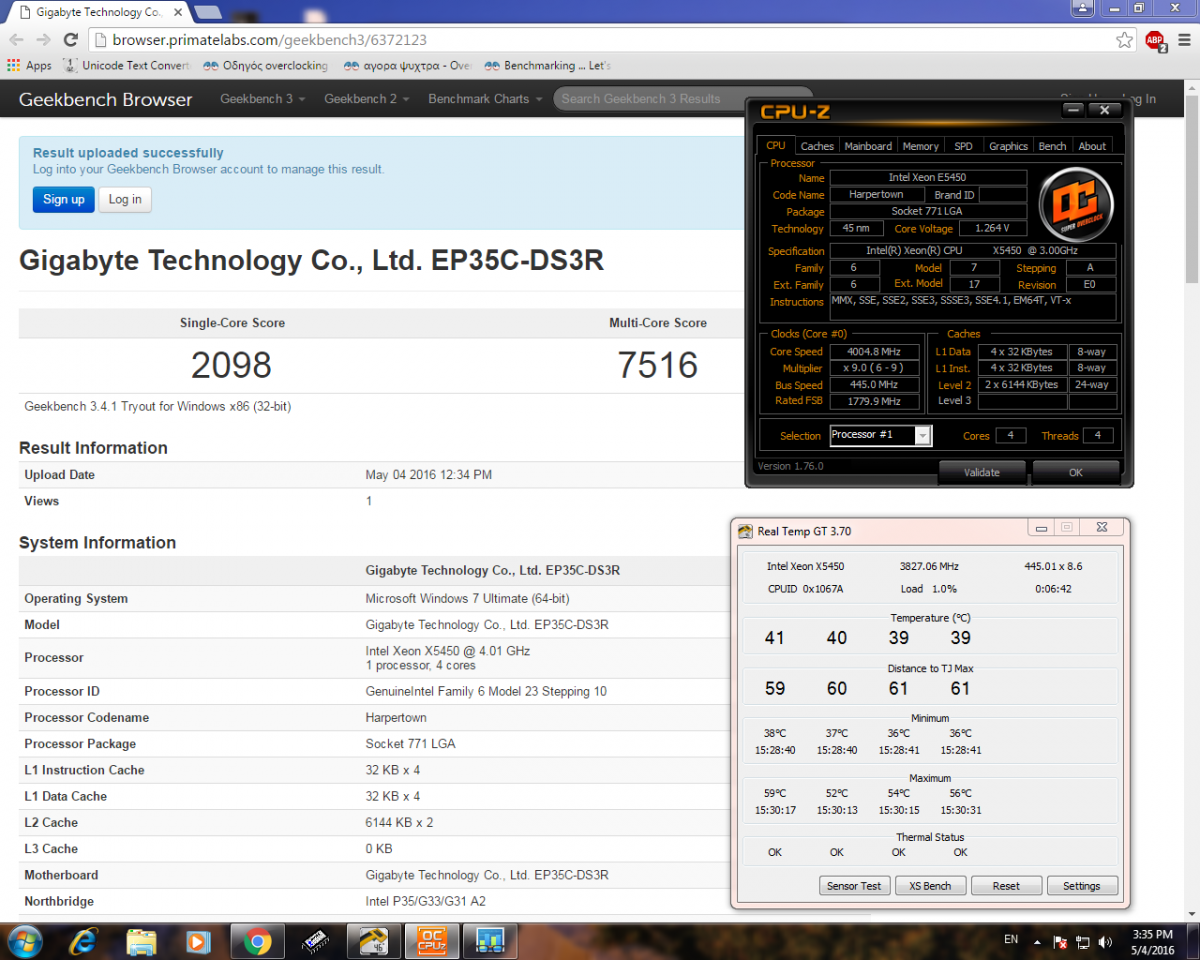Image resolution: width=1200 pixels, height=960 pixels.
Task: Open the Action Center flag icon
Action: [x=1061, y=942]
